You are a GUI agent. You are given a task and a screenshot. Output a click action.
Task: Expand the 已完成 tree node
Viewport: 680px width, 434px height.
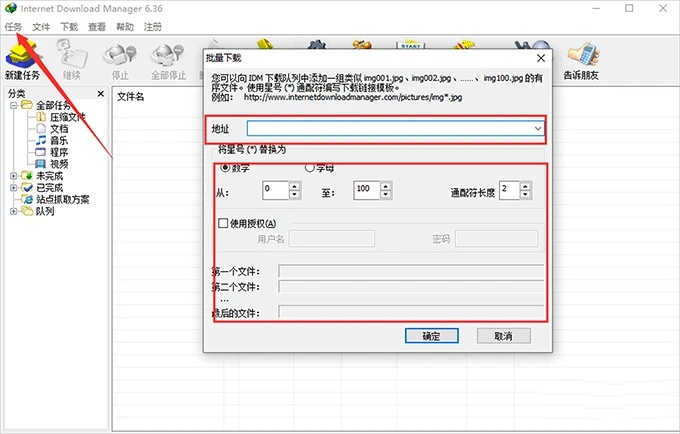pyautogui.click(x=13, y=188)
